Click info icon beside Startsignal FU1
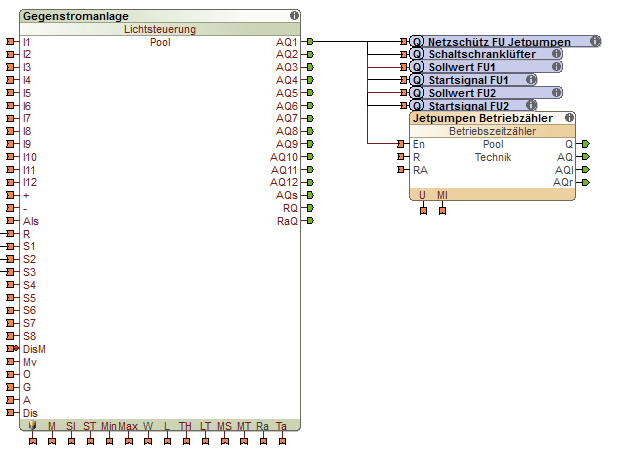 531,80
